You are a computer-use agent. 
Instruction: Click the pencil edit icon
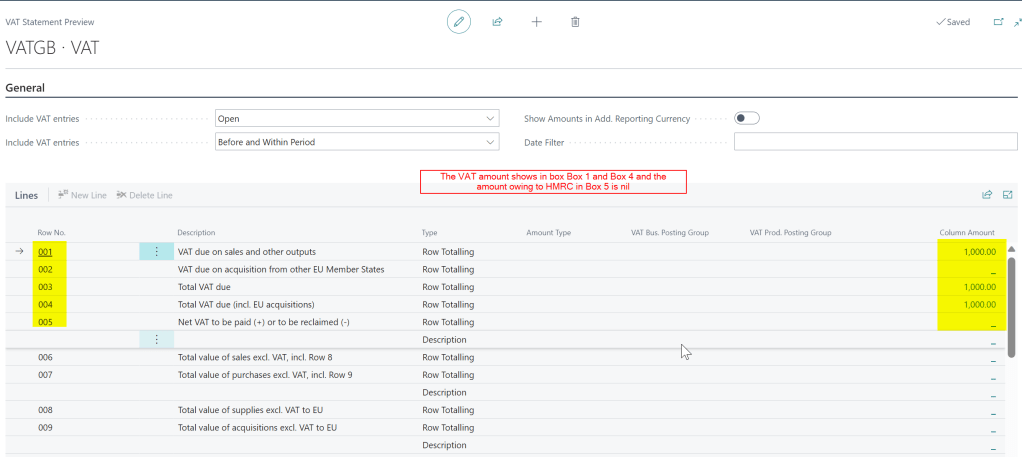[x=459, y=22]
